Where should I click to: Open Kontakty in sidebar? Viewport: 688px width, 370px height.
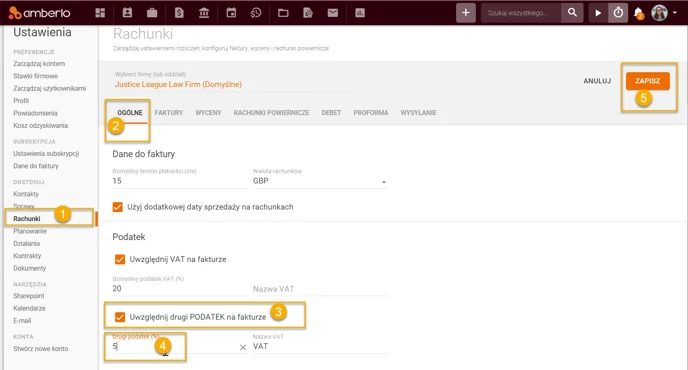coord(26,194)
